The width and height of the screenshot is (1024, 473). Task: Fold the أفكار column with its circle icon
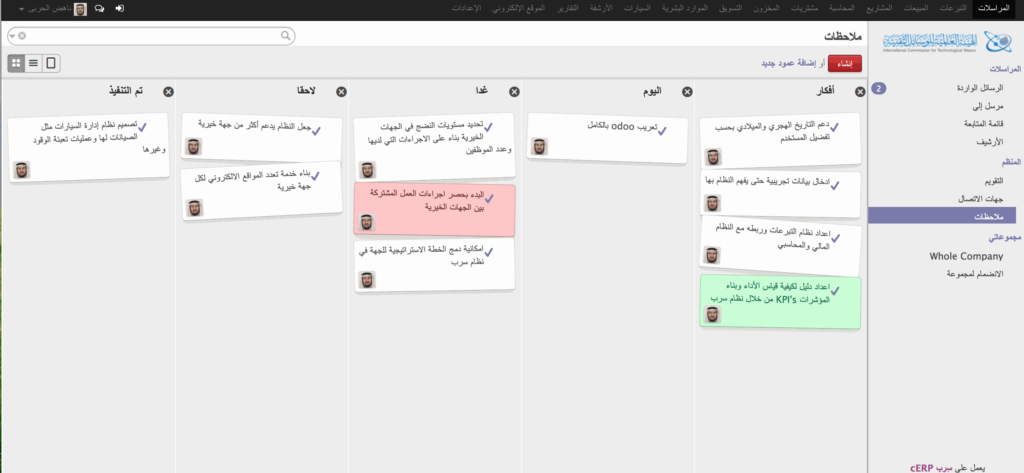click(x=860, y=92)
